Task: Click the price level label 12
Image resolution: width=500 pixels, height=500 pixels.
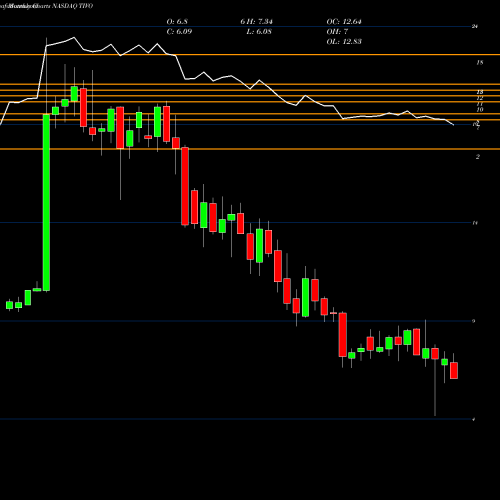Action: coord(480,98)
